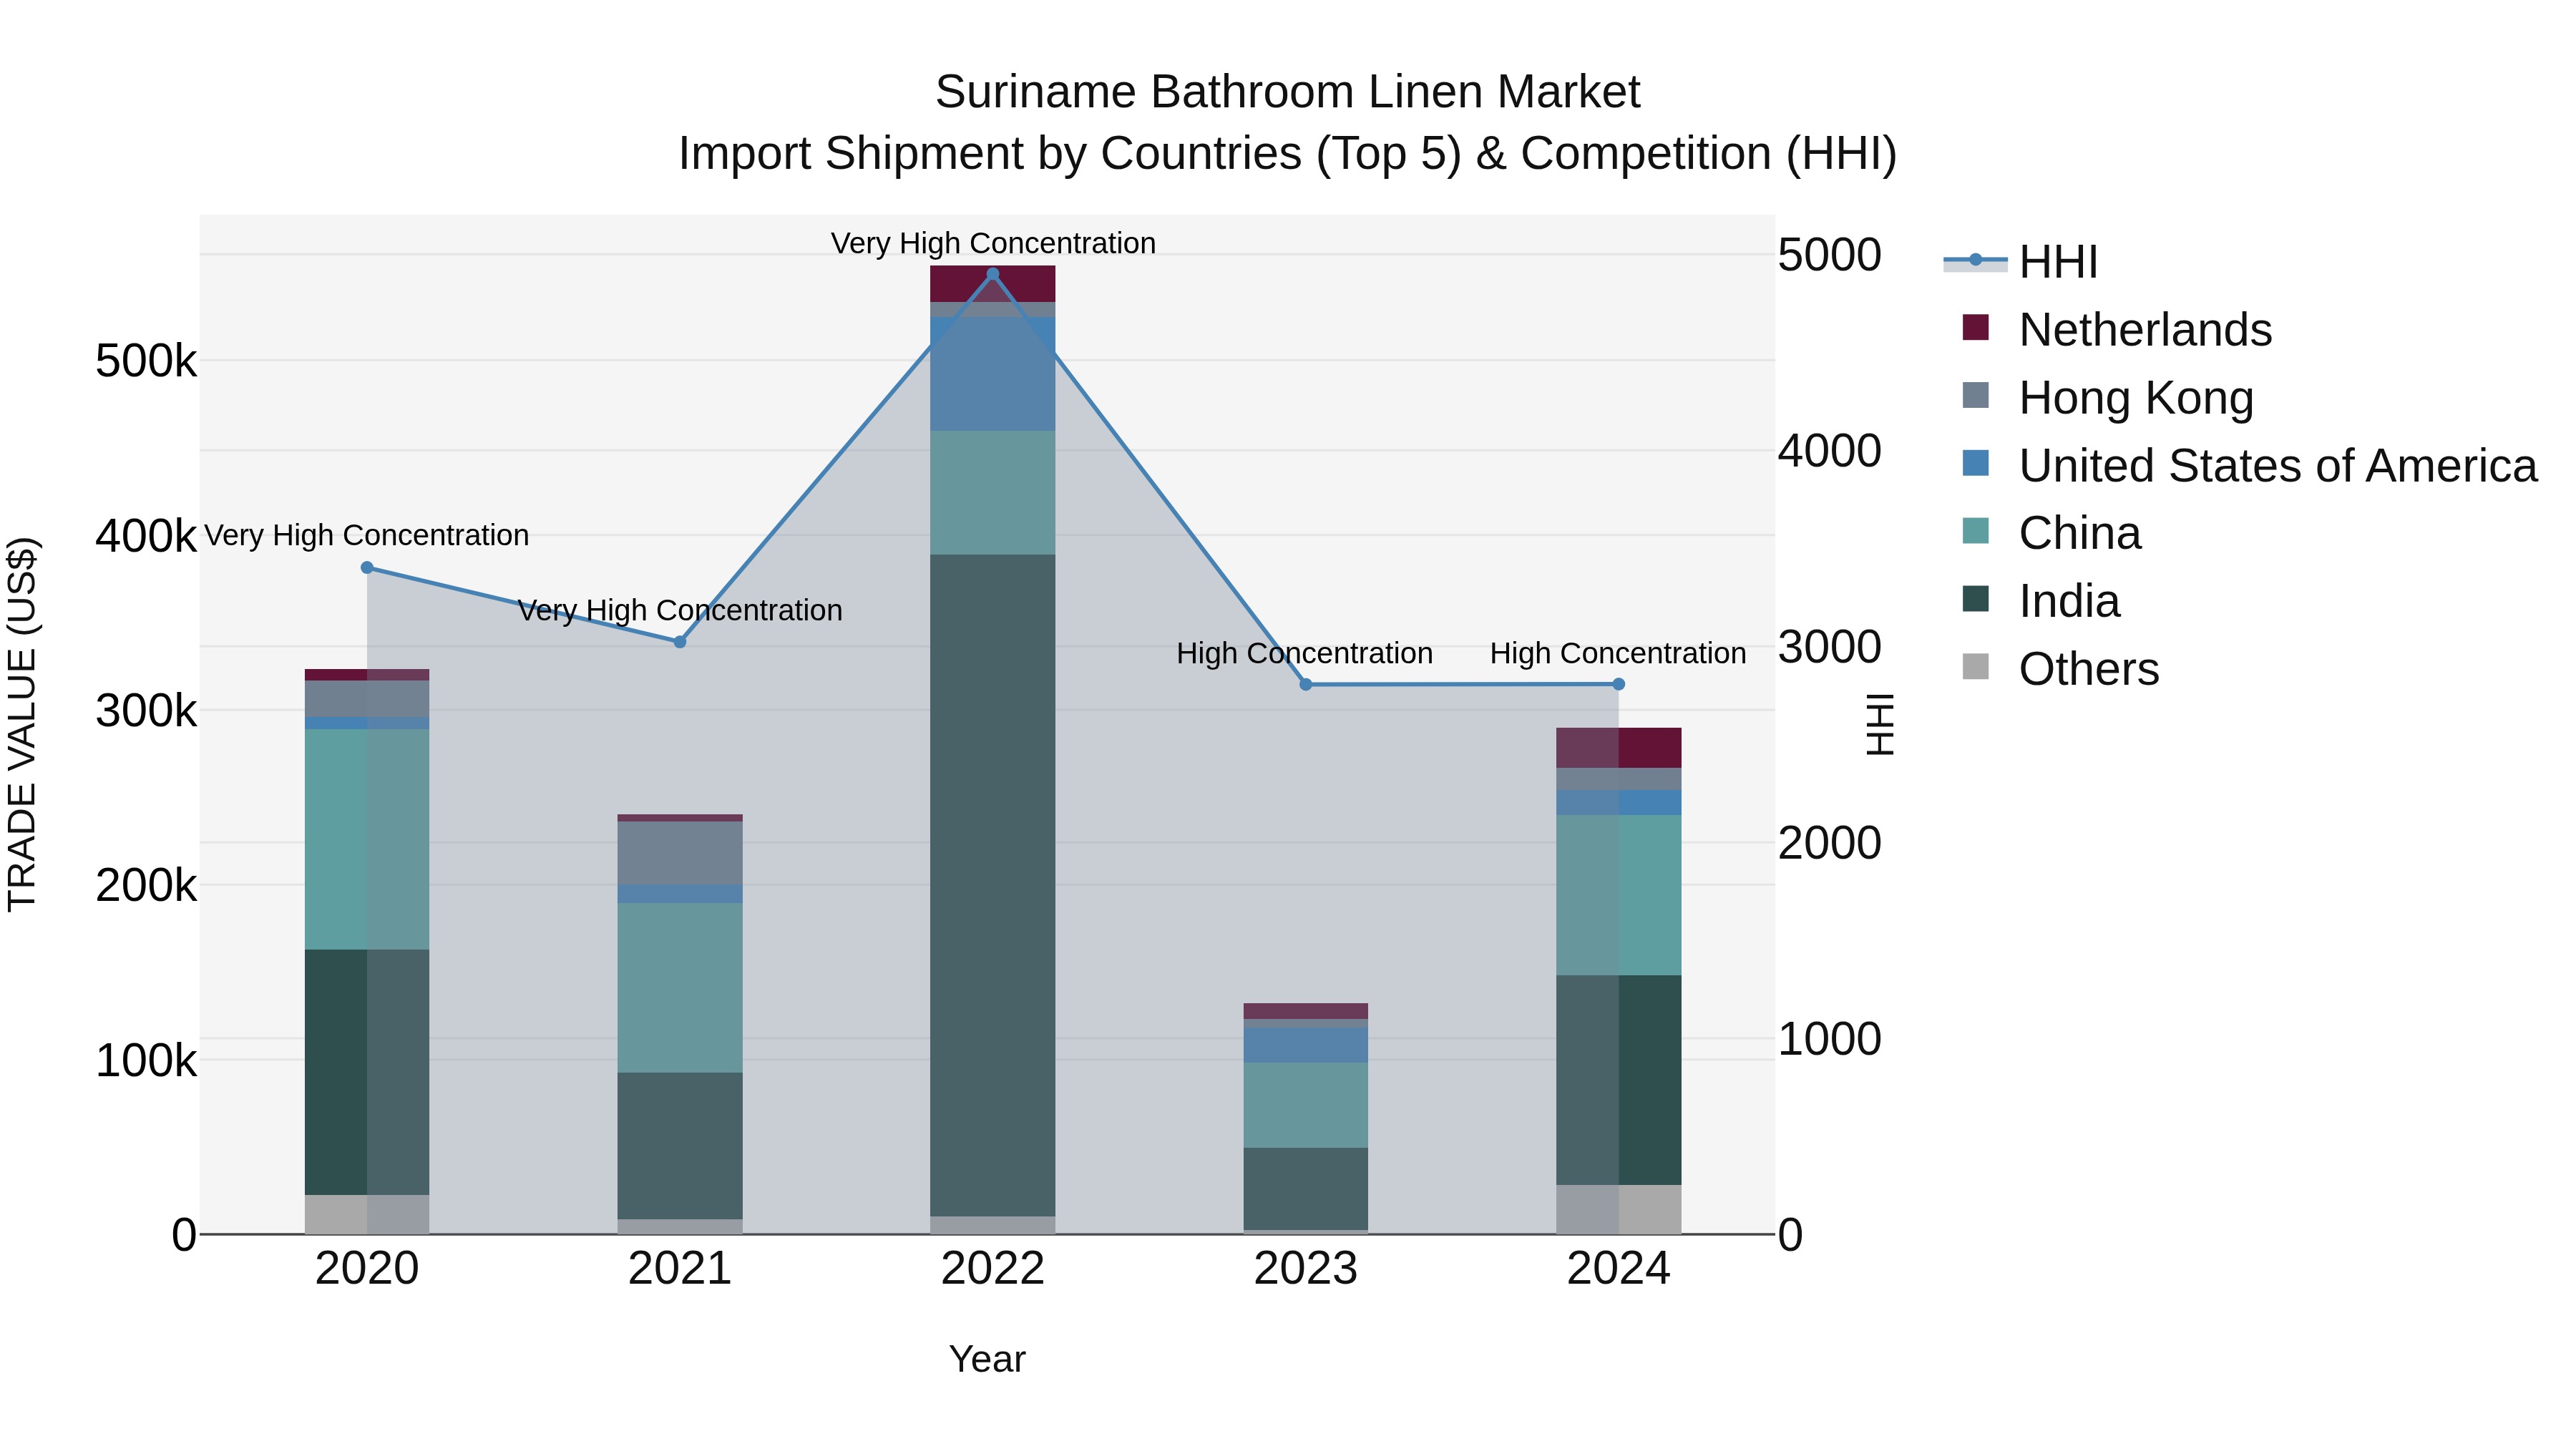2576x1449 pixels.
Task: Click the 100k trade value tick
Action: pos(146,1060)
